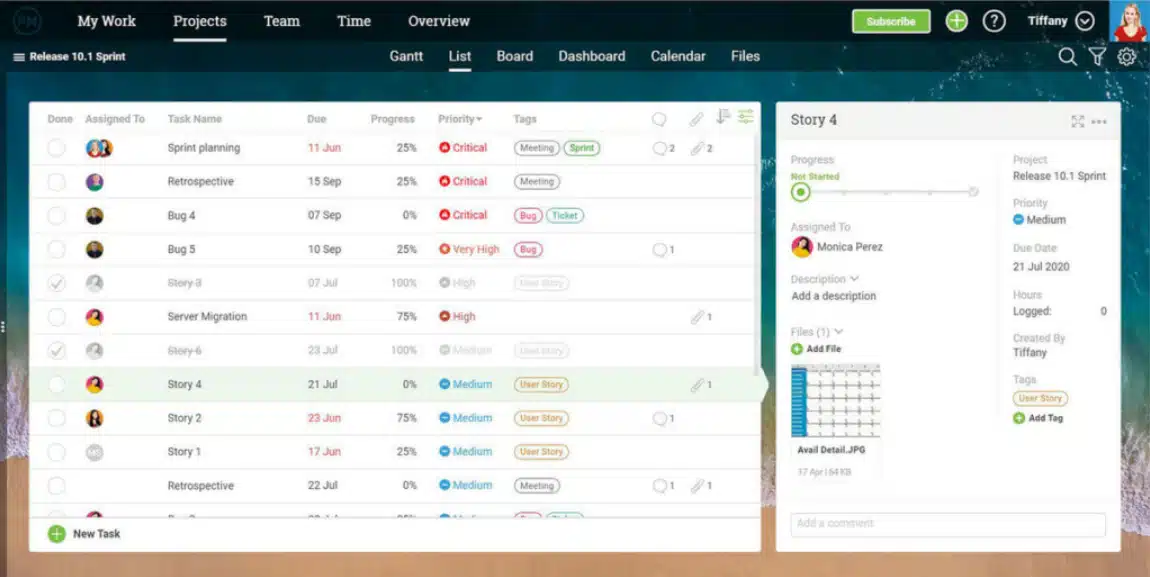The width and height of the screenshot is (1150, 577).
Task: Click the Add File link text
Action: point(824,349)
